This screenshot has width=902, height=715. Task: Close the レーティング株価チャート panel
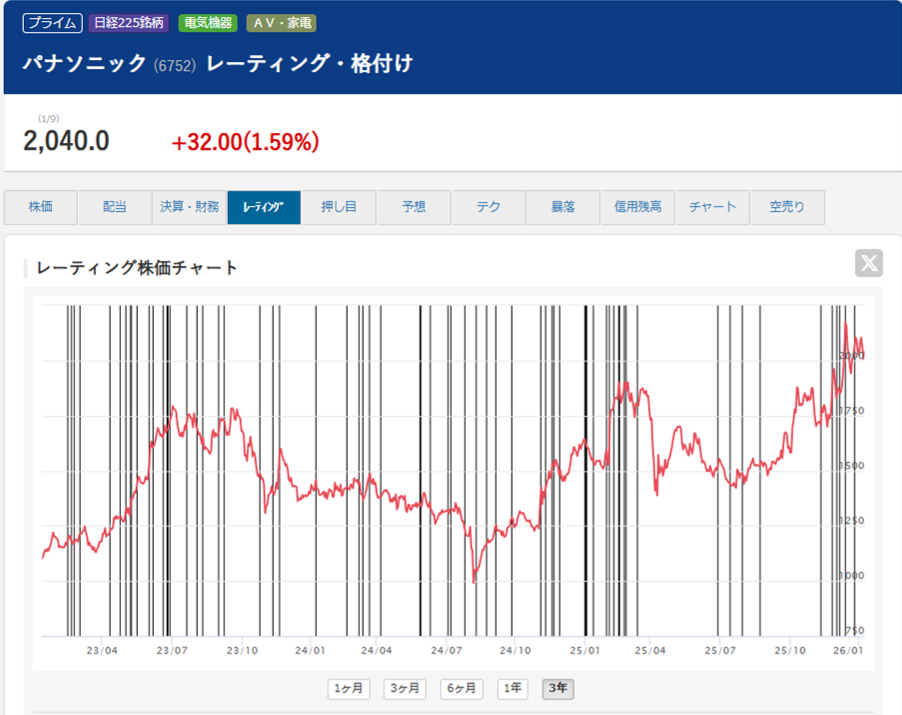pyautogui.click(x=867, y=264)
